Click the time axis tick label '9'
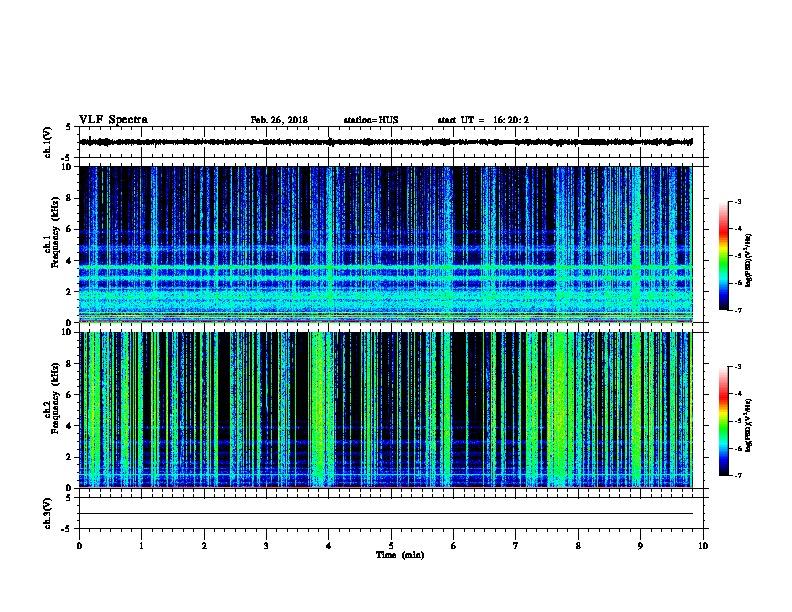Viewport: 792px width, 612px height. click(x=640, y=546)
